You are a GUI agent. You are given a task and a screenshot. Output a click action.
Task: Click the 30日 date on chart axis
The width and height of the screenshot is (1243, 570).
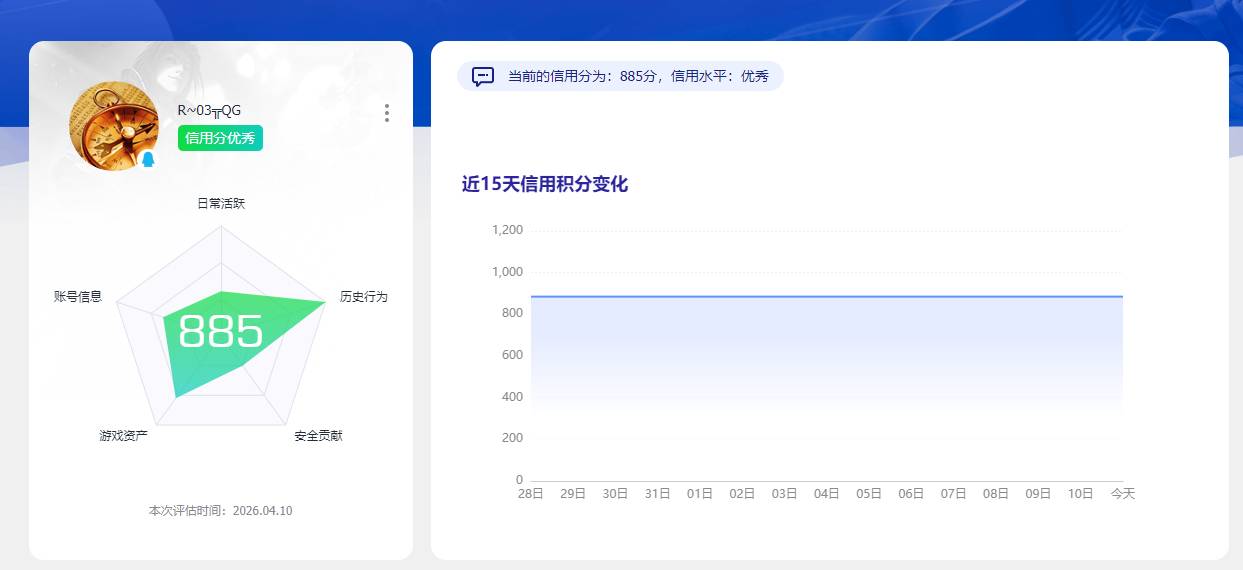(x=615, y=494)
